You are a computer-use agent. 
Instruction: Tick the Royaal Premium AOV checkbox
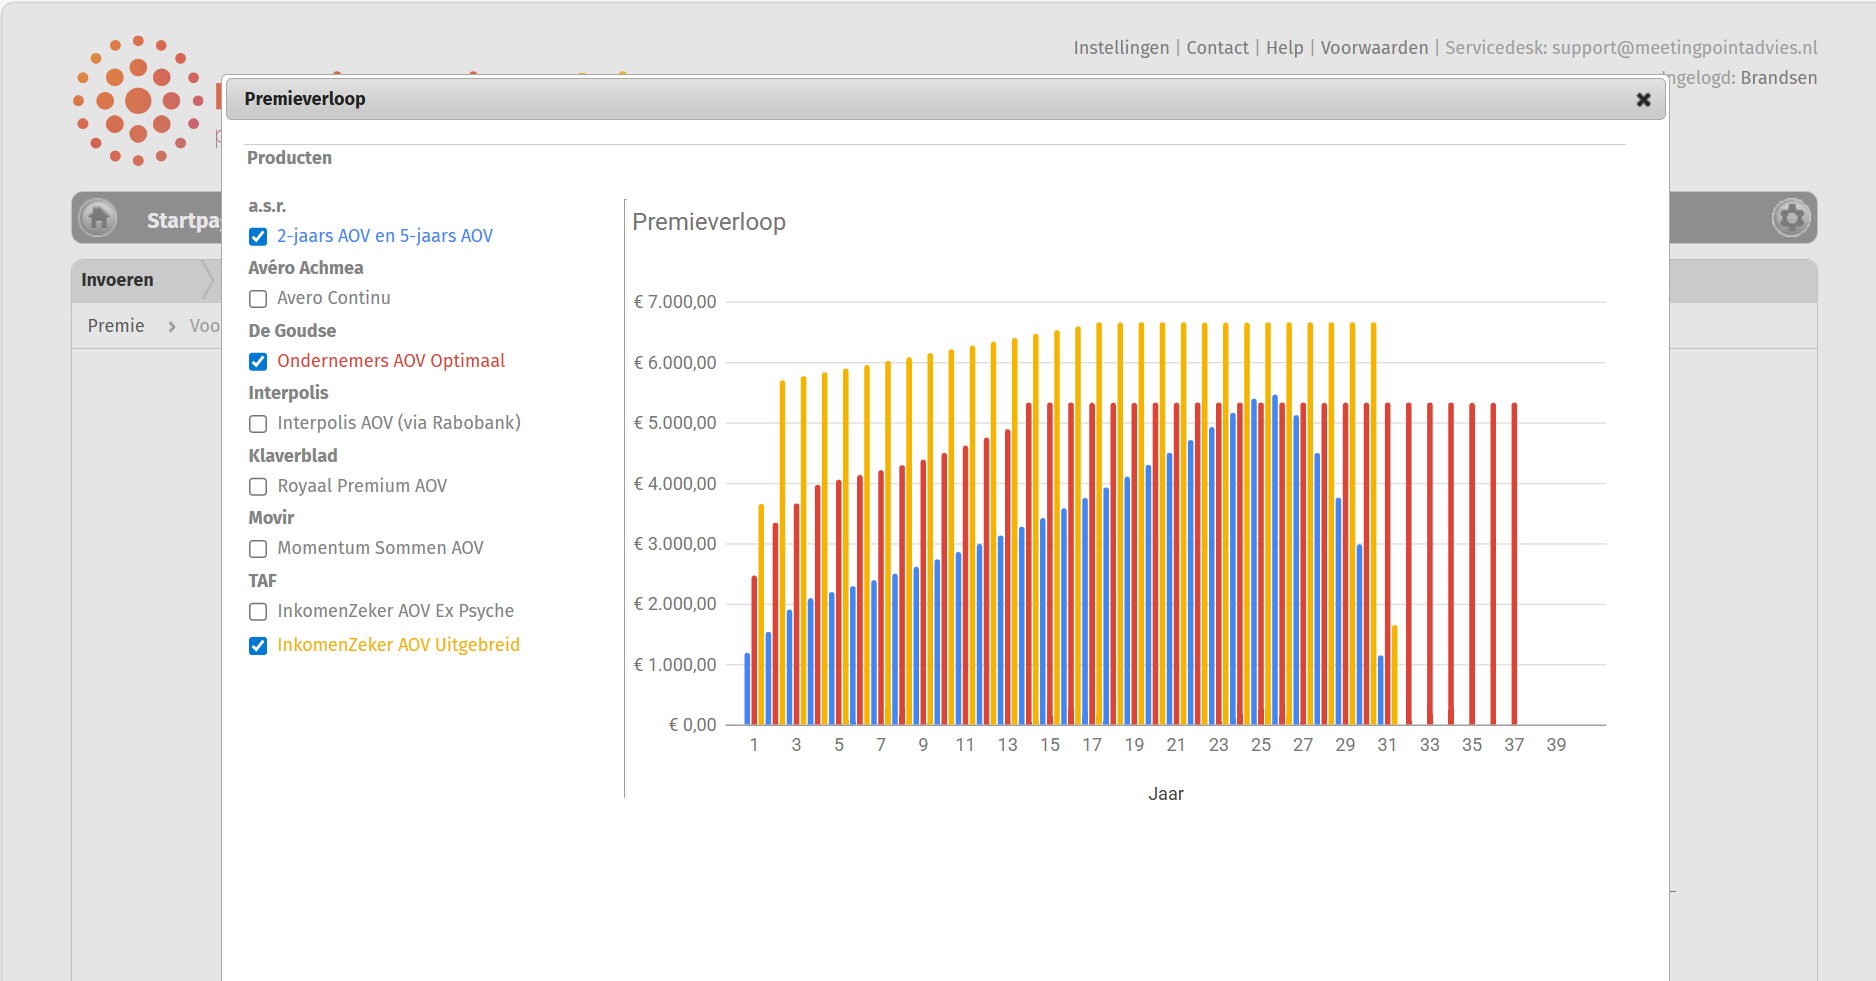(258, 487)
